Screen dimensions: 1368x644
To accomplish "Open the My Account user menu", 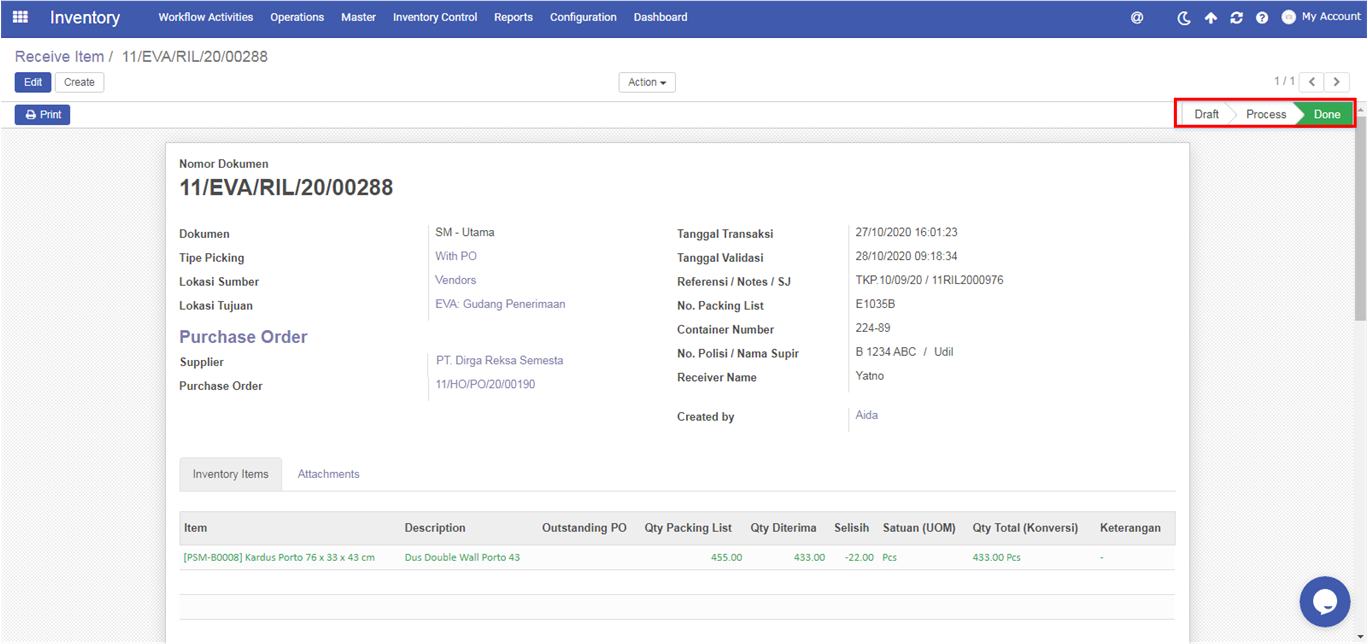I will coord(1321,17).
